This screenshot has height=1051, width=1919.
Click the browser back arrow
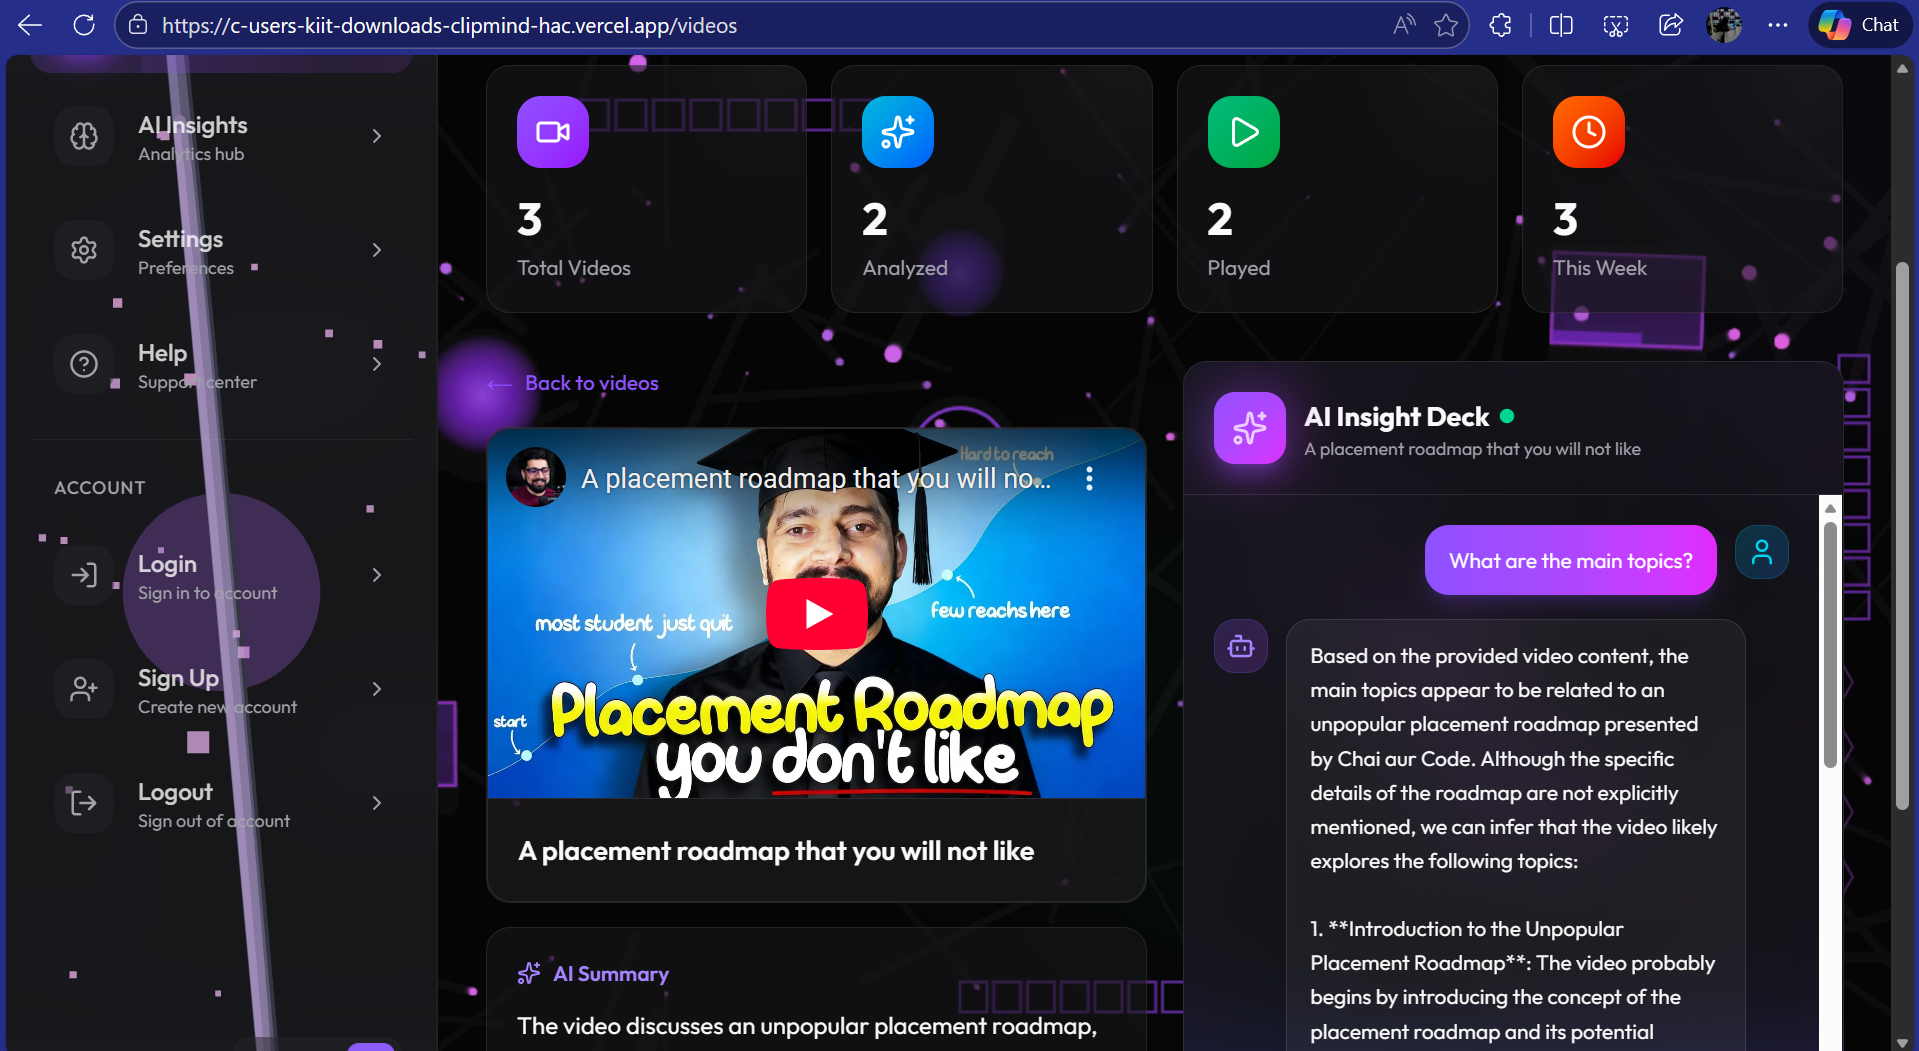pyautogui.click(x=31, y=25)
